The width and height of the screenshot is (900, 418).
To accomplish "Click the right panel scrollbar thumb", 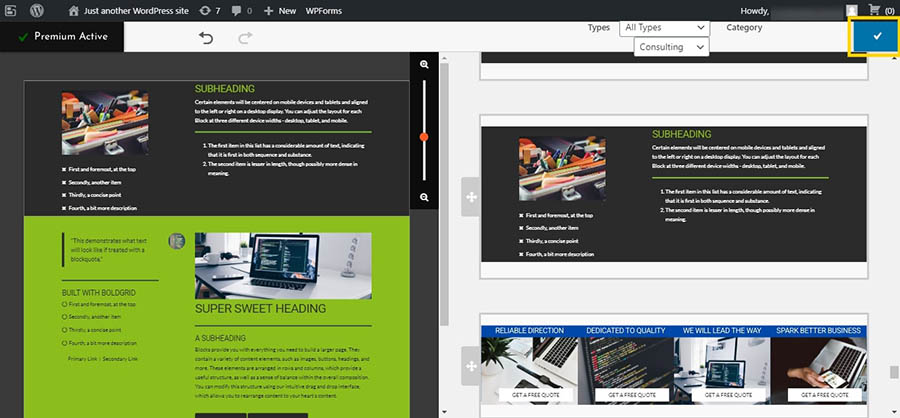I will 893,372.
